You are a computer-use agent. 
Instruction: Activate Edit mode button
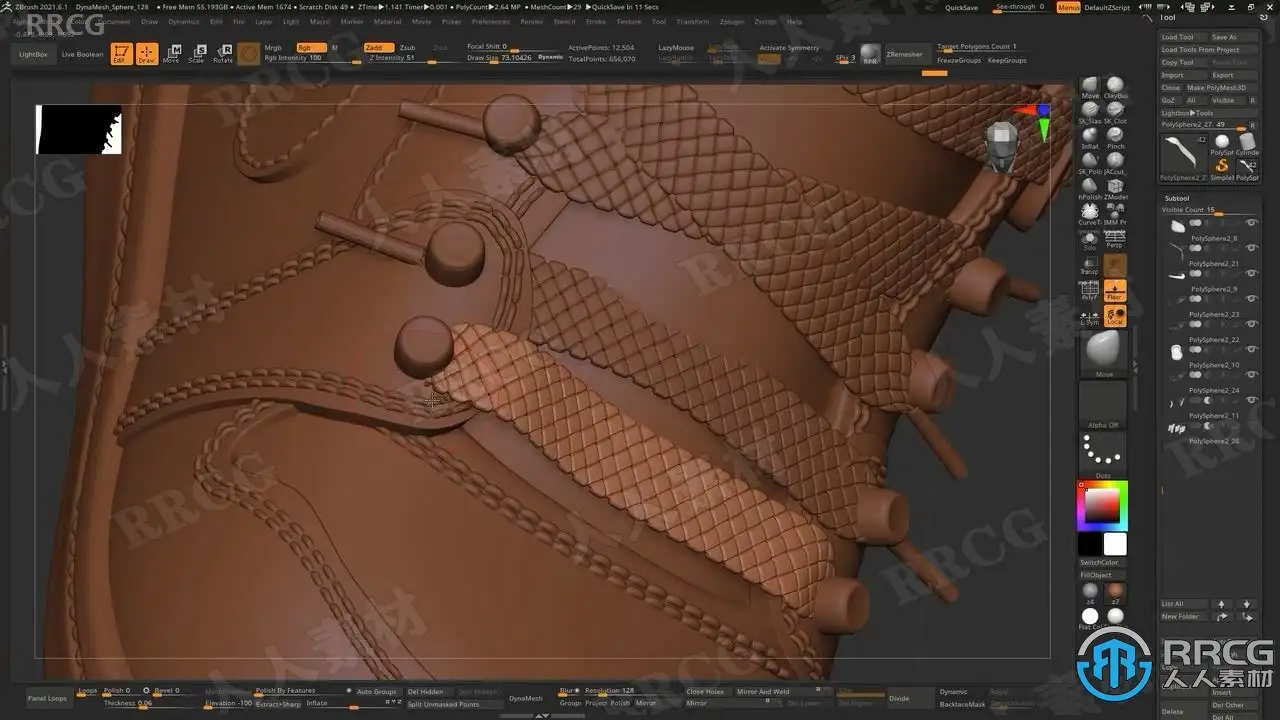(121, 54)
